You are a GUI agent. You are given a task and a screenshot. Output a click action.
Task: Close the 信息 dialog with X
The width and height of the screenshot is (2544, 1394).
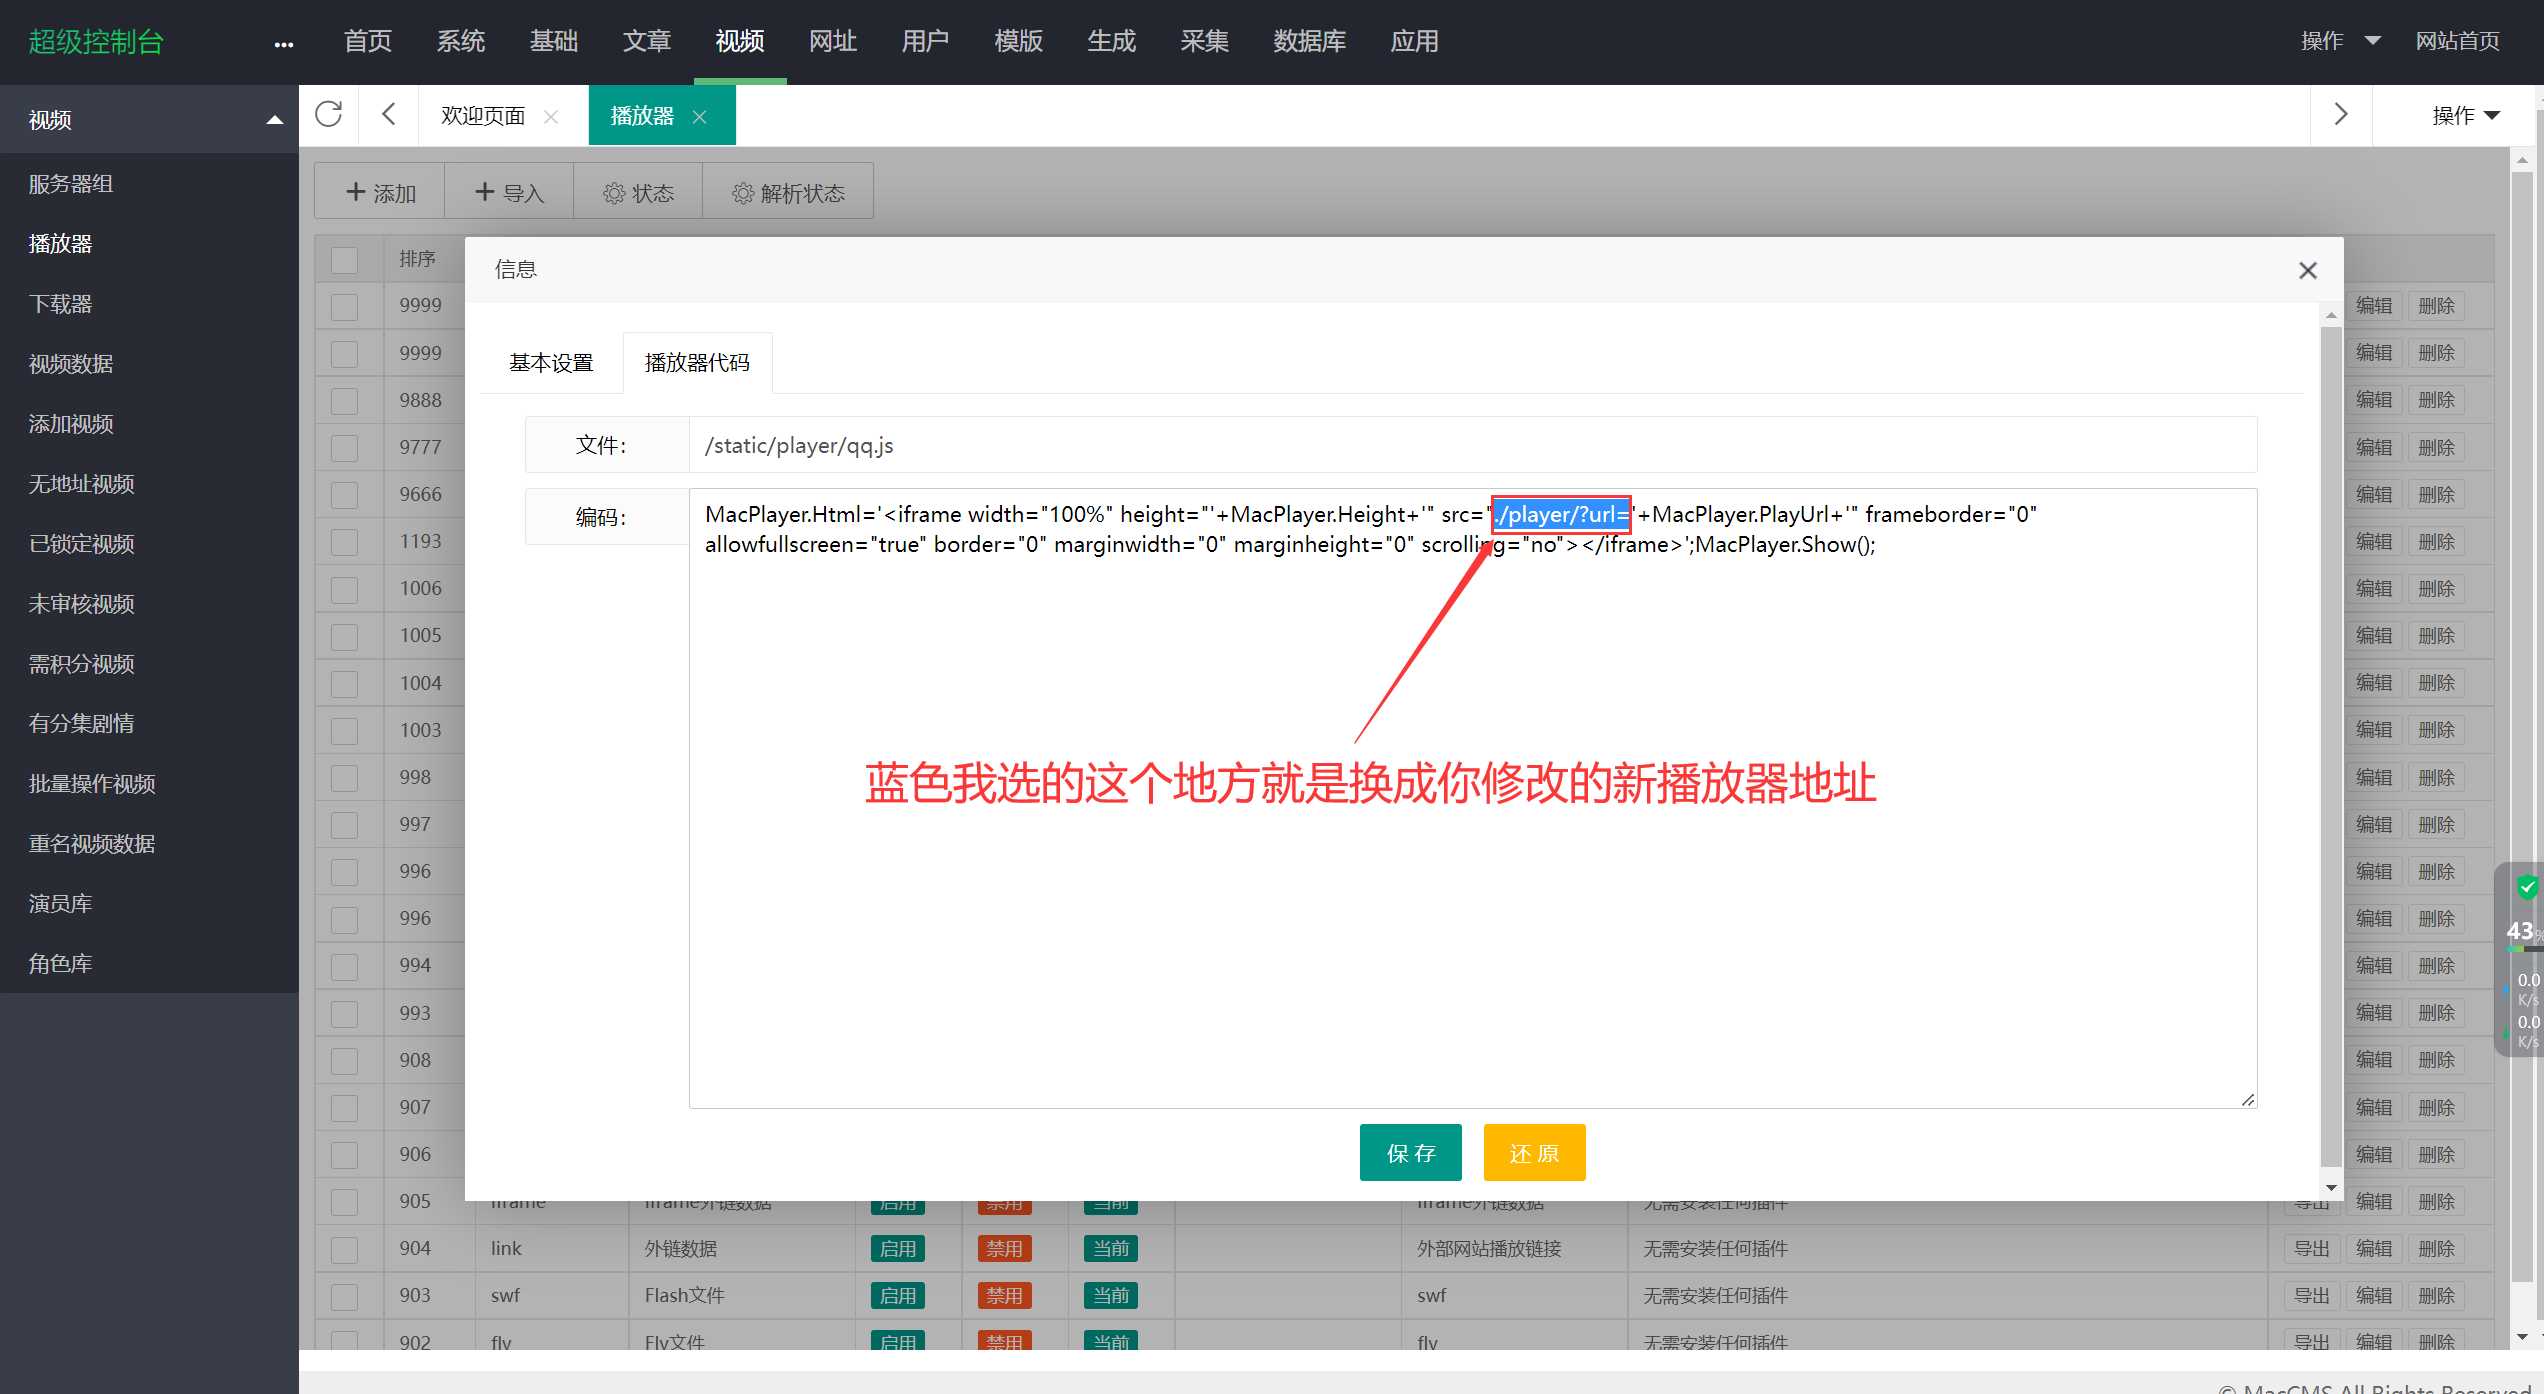coord(2308,270)
